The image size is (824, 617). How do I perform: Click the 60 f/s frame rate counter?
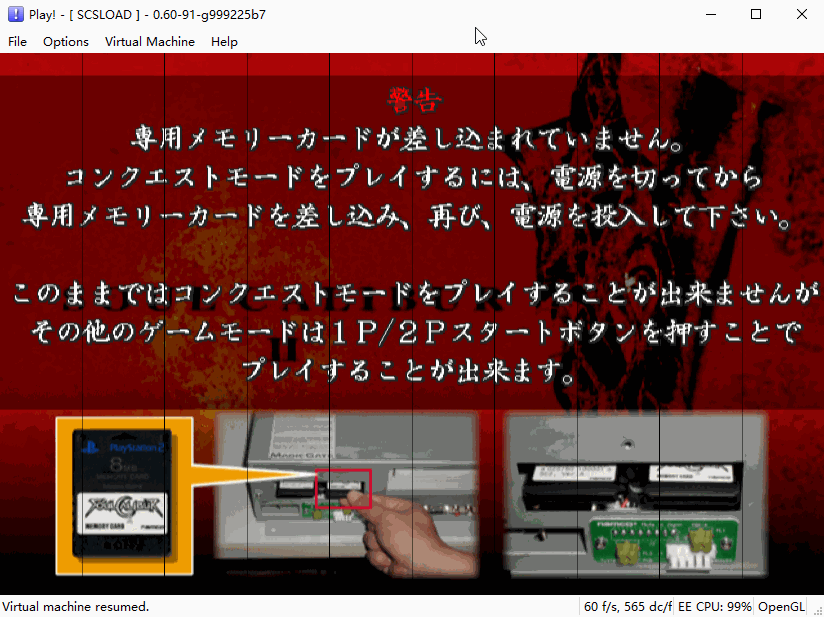pyautogui.click(x=598, y=606)
